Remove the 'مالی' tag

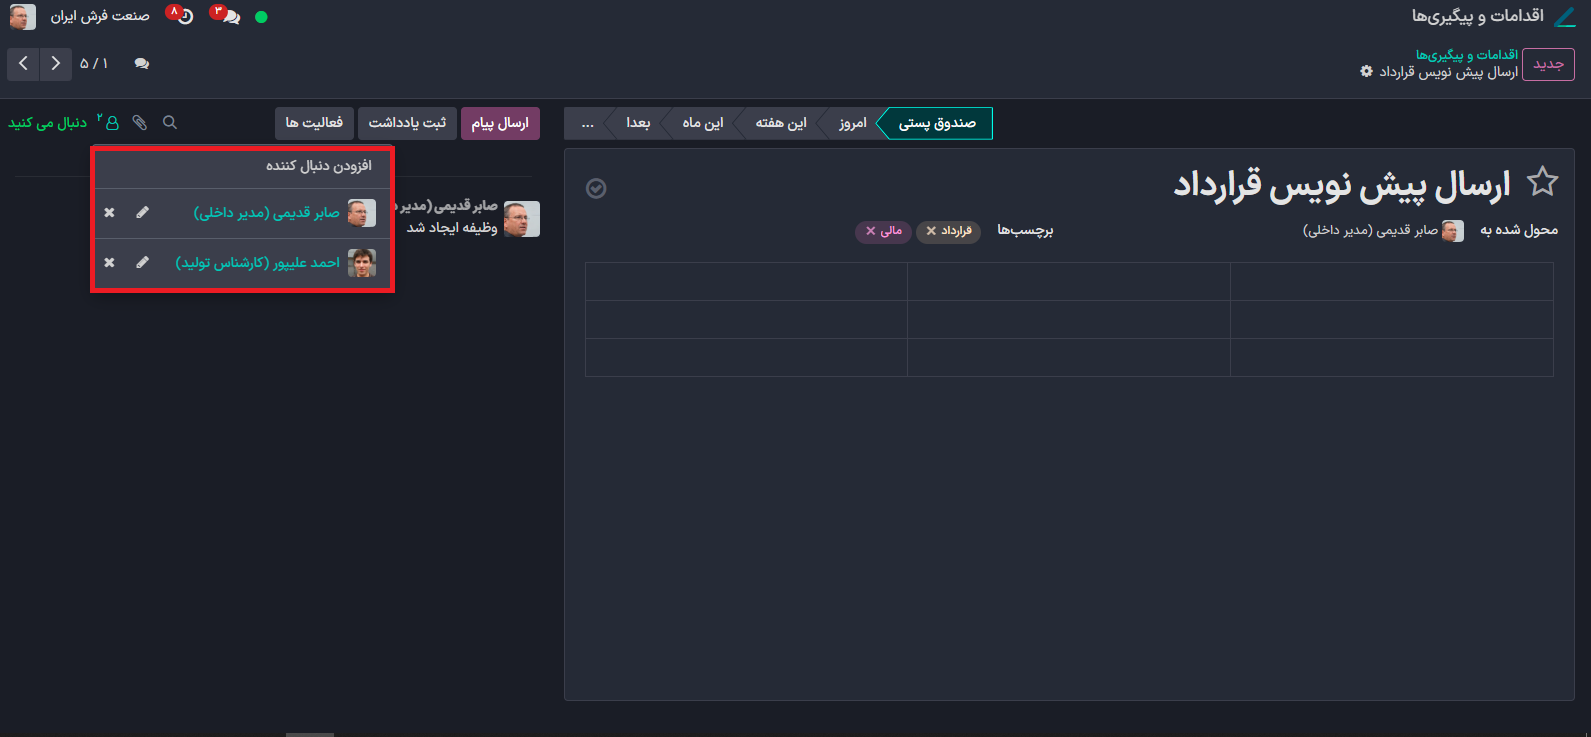[871, 231]
